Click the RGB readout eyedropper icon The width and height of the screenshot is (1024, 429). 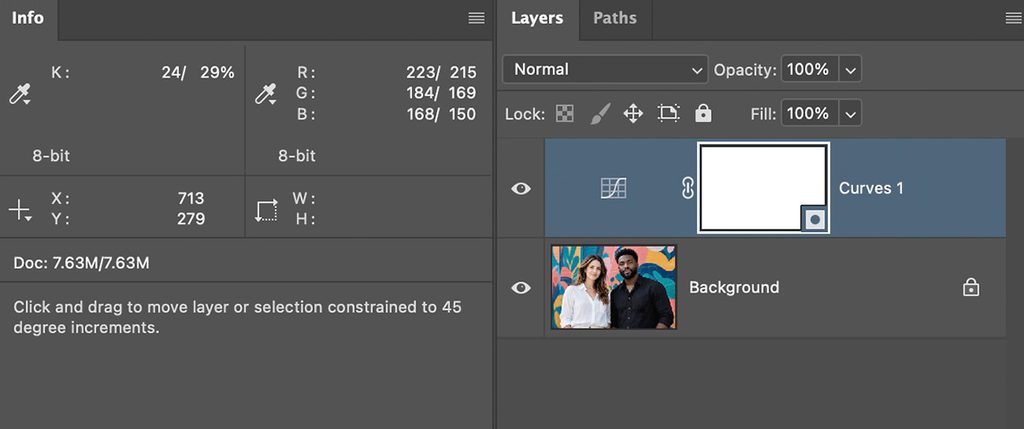tap(265, 94)
